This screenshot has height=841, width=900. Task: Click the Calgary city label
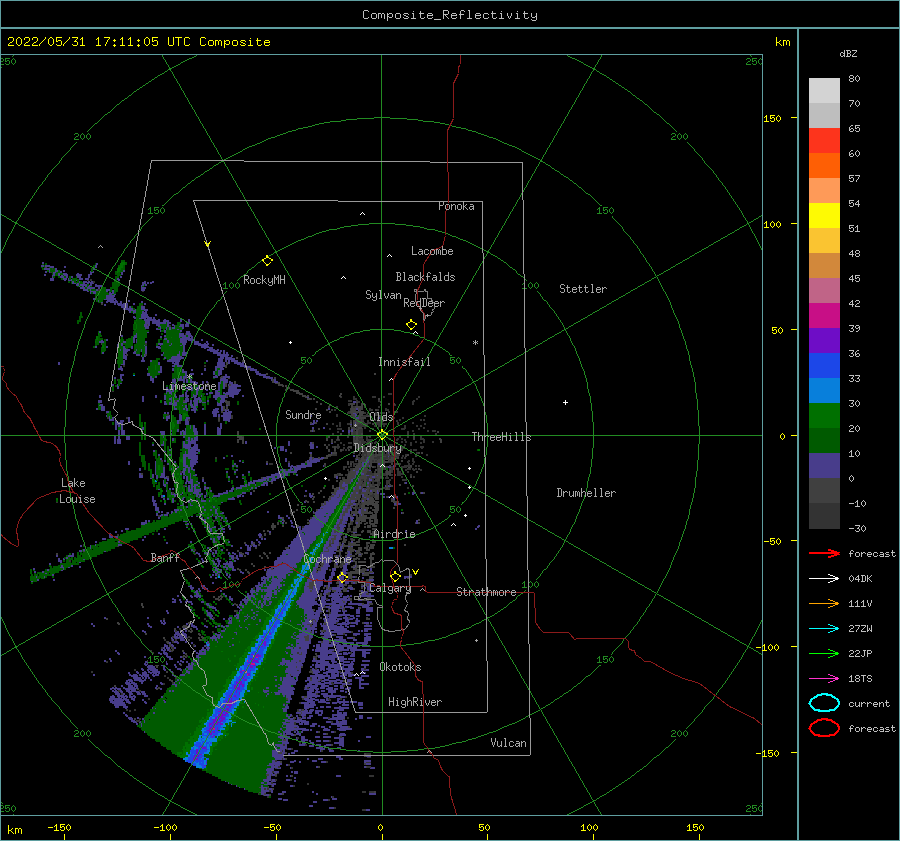click(390, 588)
